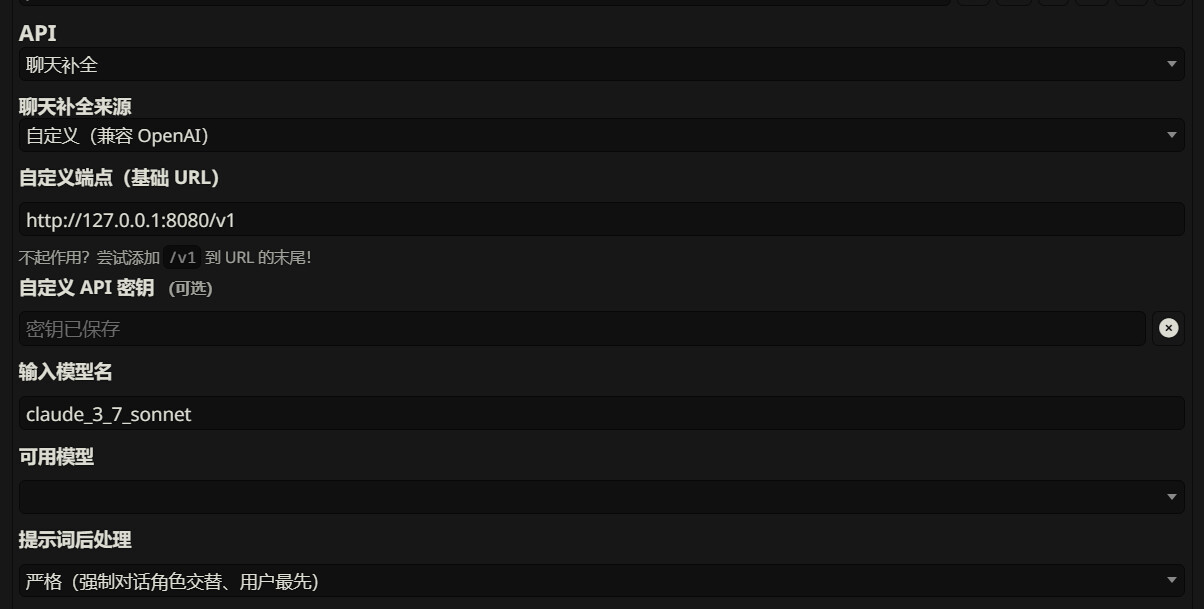Image resolution: width=1204 pixels, height=609 pixels.
Task: Focus the 密钥已保存 API key field
Action: click(x=580, y=329)
